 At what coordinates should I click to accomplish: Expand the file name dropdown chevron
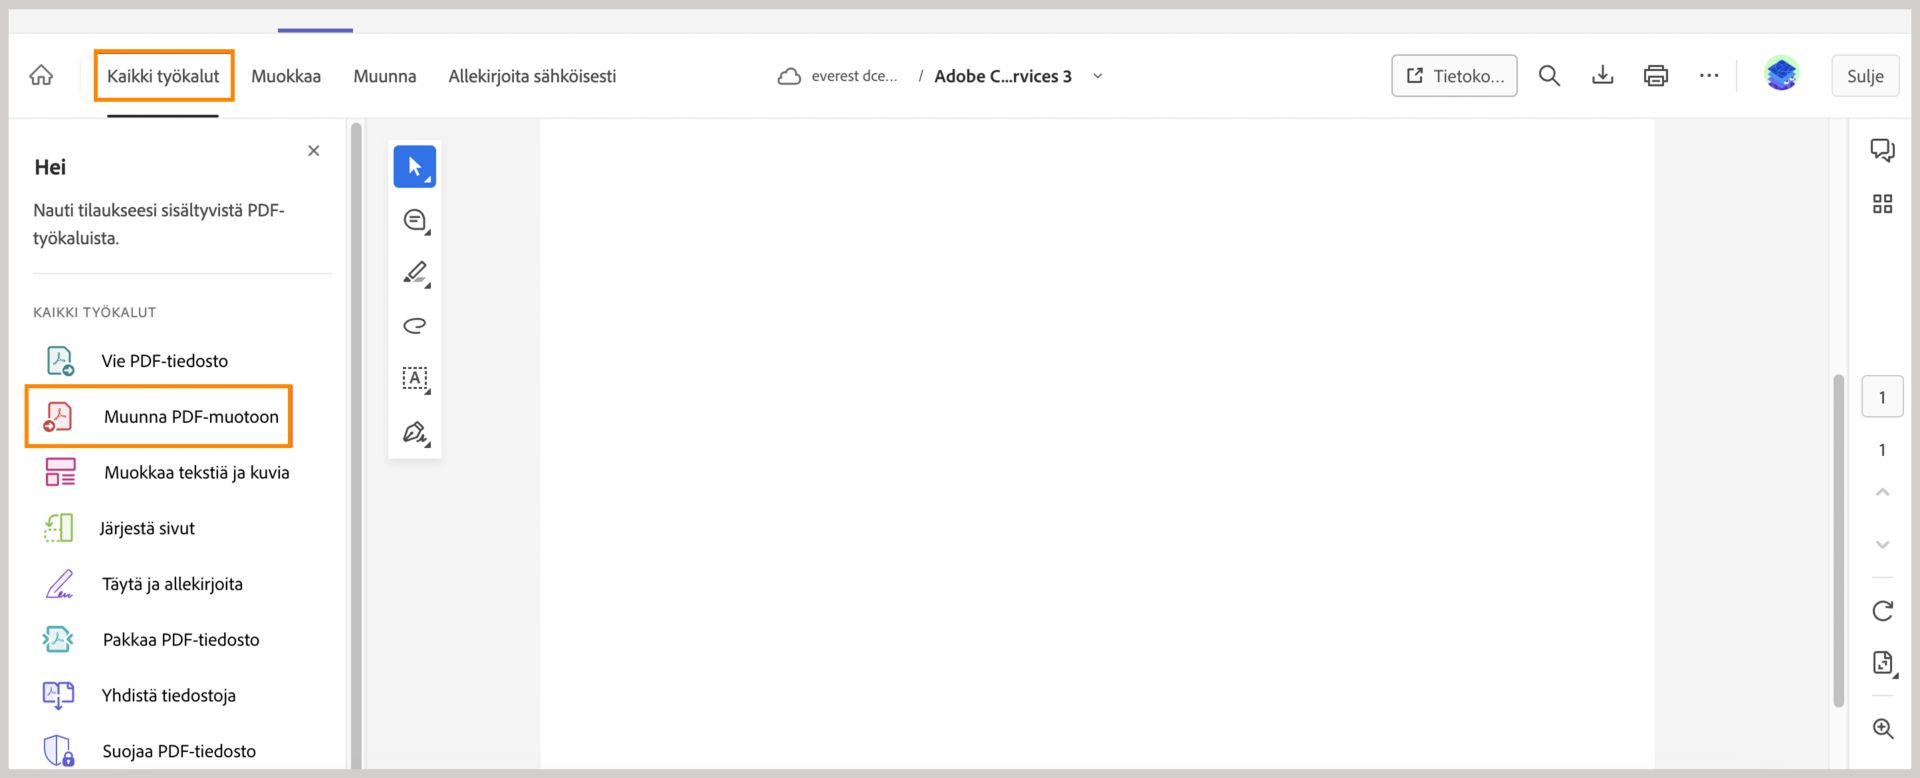1097,76
